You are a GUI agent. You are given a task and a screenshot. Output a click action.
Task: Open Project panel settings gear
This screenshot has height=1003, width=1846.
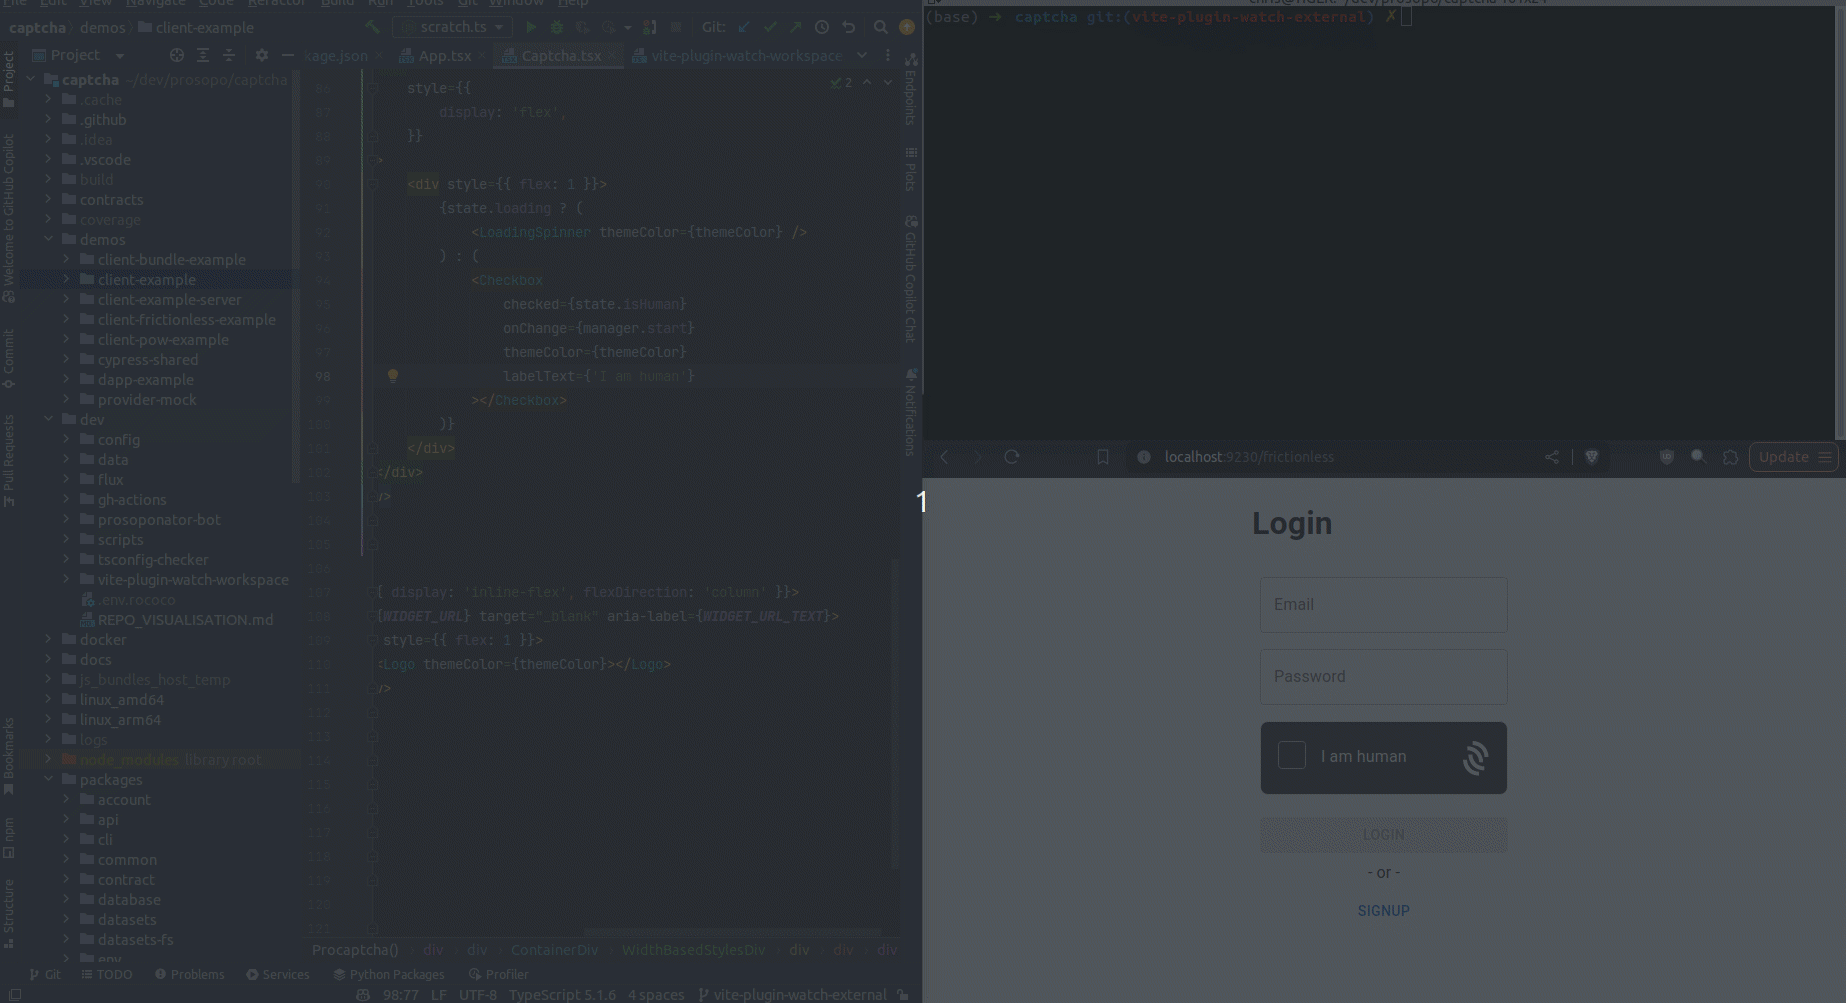click(x=262, y=55)
